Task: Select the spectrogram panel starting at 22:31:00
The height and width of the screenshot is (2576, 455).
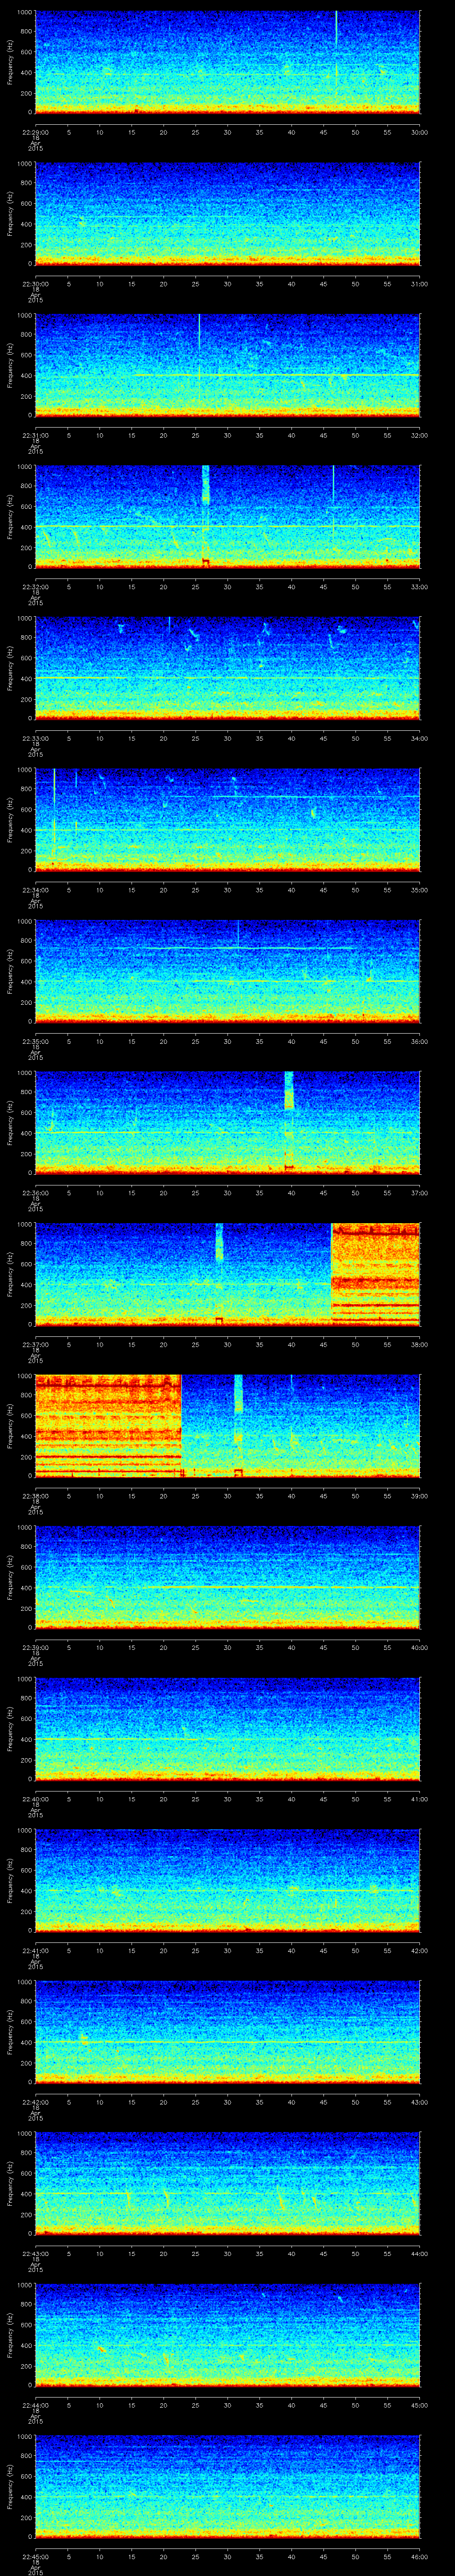Action: click(x=227, y=365)
